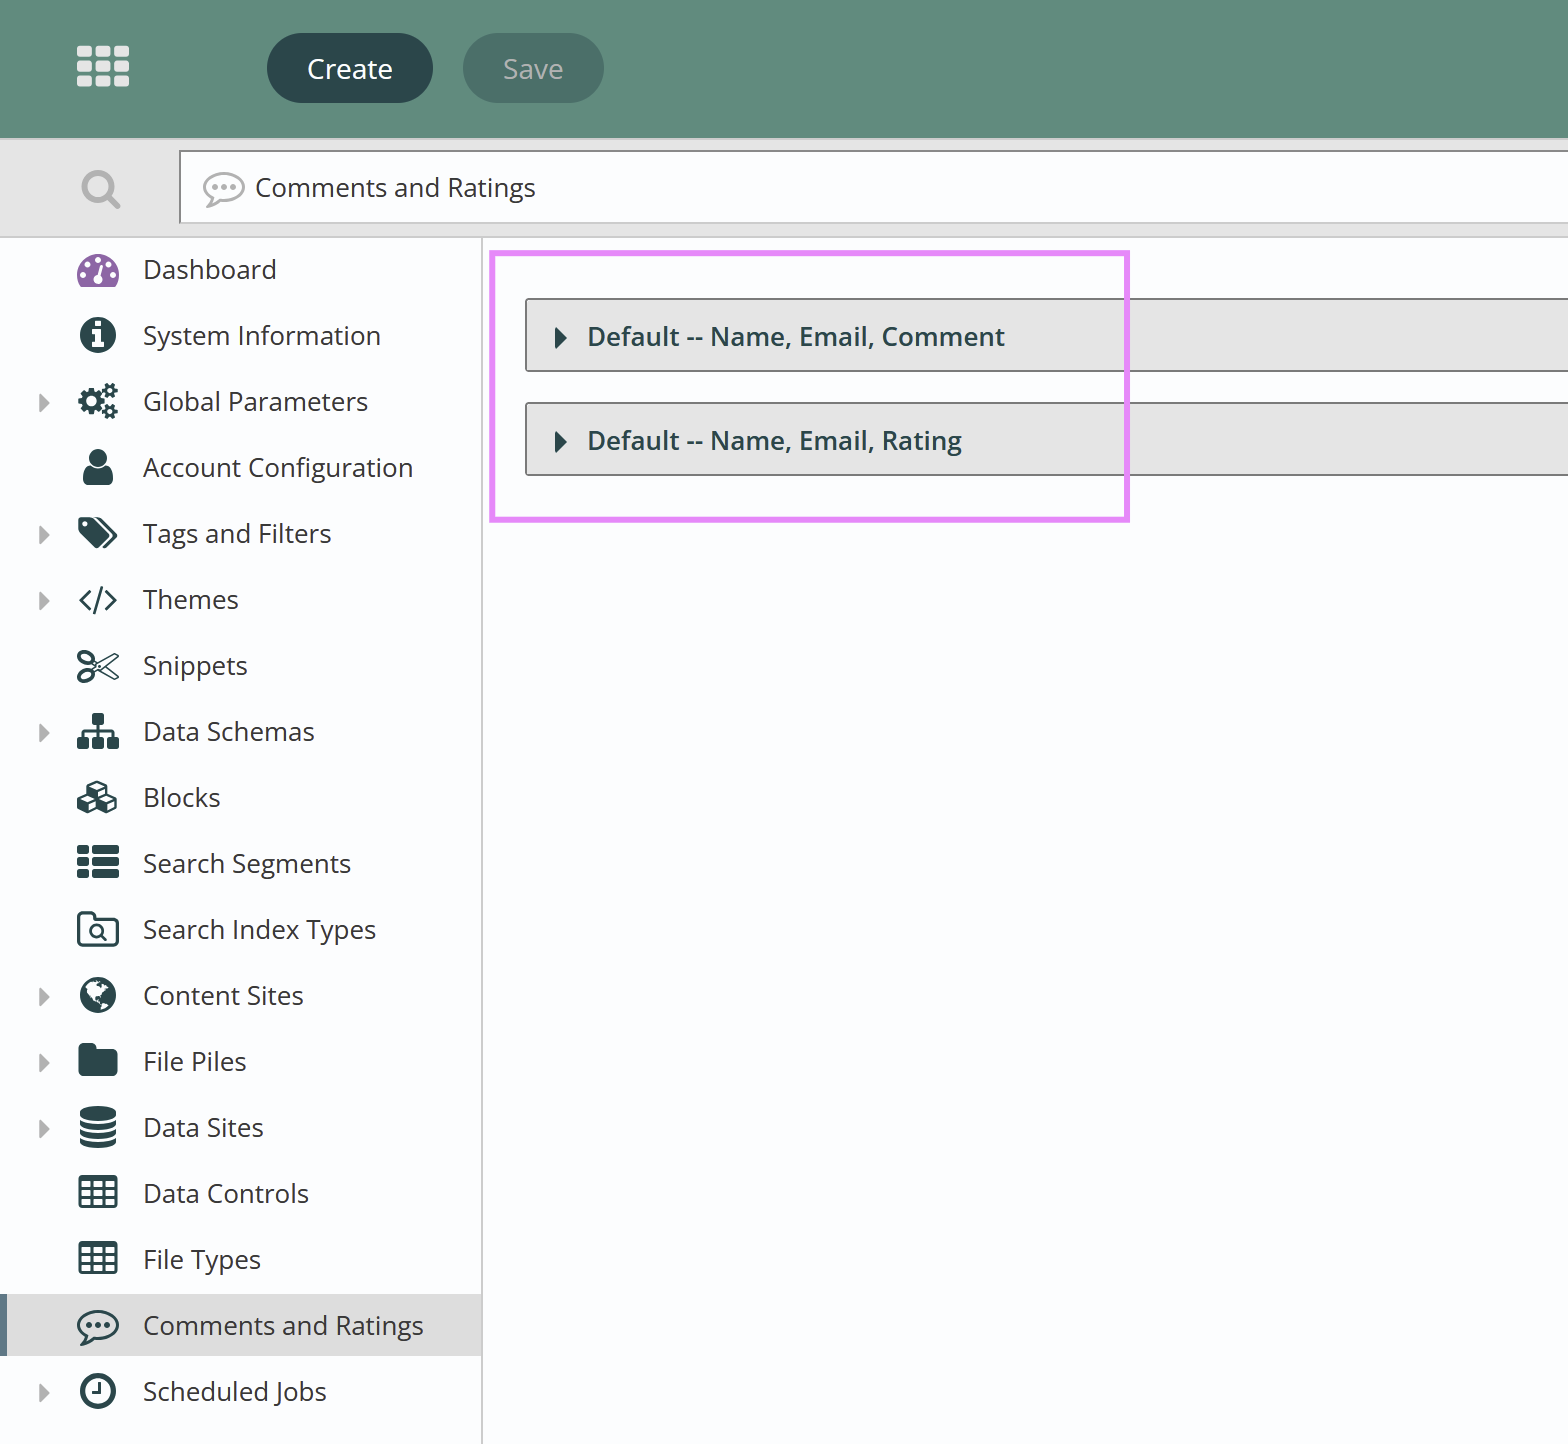
Task: Click the Data Schemas hierarchy icon
Action: pos(98,731)
